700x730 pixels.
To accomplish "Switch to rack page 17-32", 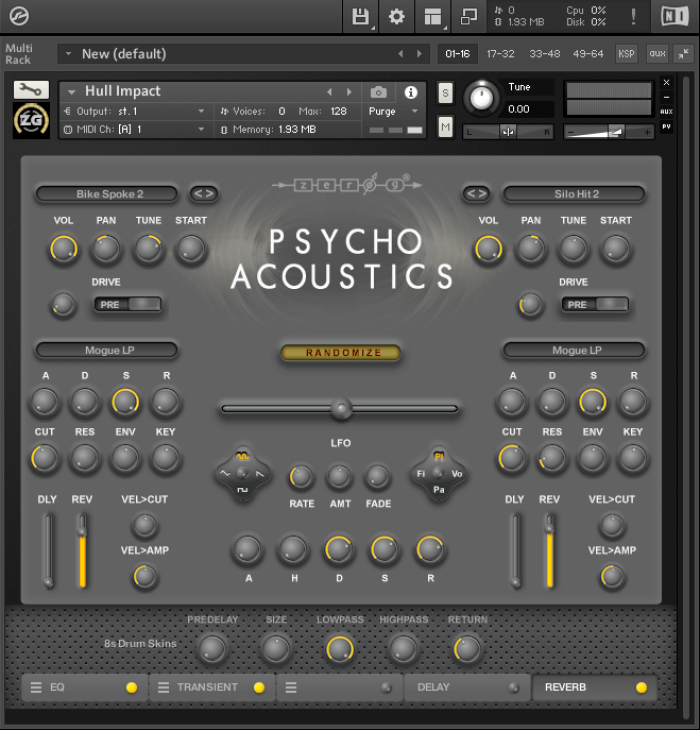I will (x=501, y=54).
